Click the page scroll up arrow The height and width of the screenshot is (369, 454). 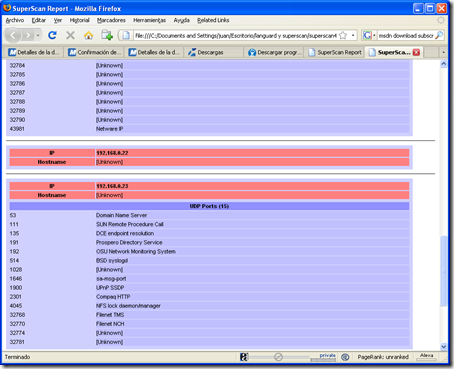(x=444, y=64)
